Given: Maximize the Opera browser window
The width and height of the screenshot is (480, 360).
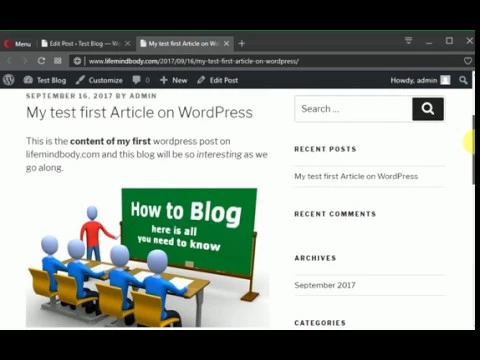Looking at the screenshot, I should coord(449,41).
